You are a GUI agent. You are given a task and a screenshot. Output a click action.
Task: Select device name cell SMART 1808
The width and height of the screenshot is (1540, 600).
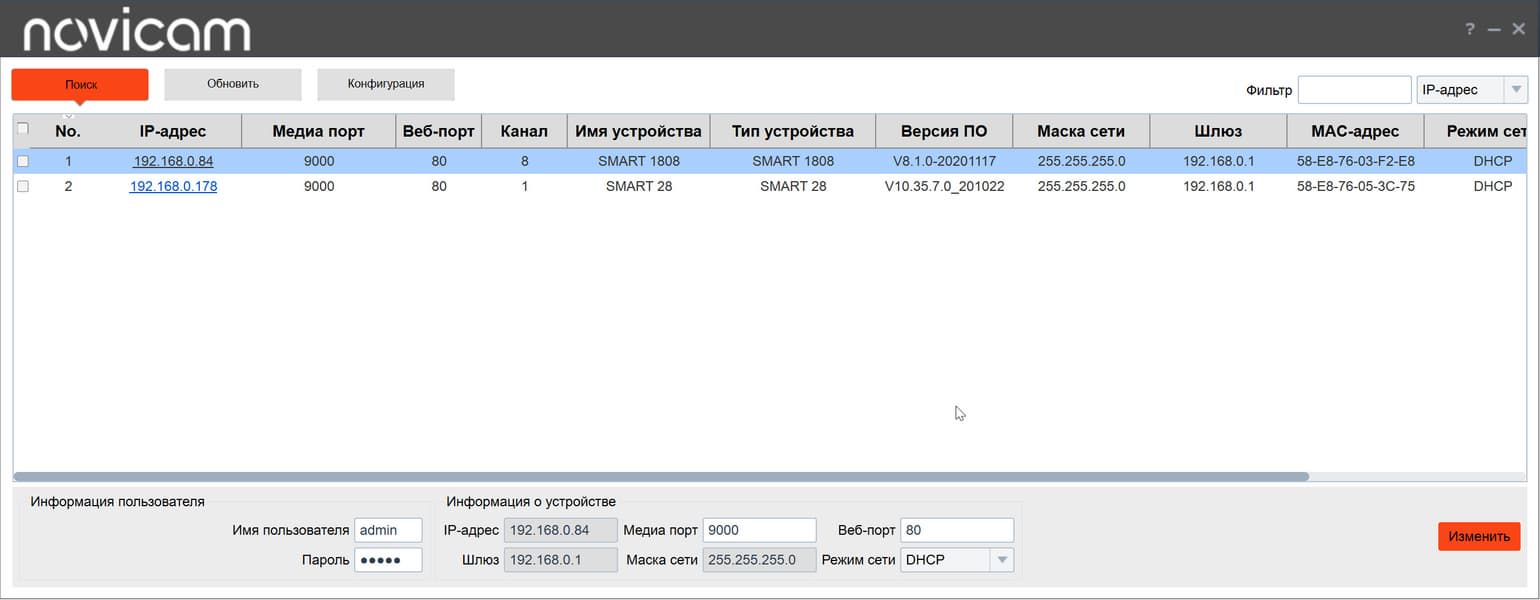(x=638, y=161)
